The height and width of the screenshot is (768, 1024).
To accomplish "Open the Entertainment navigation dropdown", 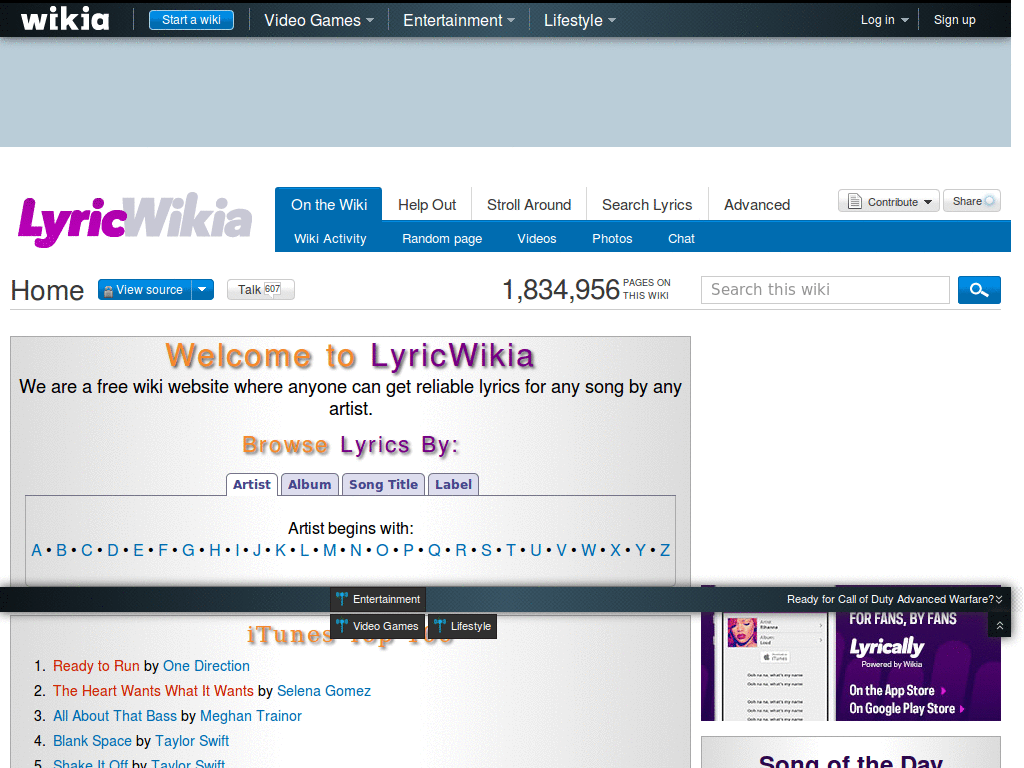I will tap(458, 19).
